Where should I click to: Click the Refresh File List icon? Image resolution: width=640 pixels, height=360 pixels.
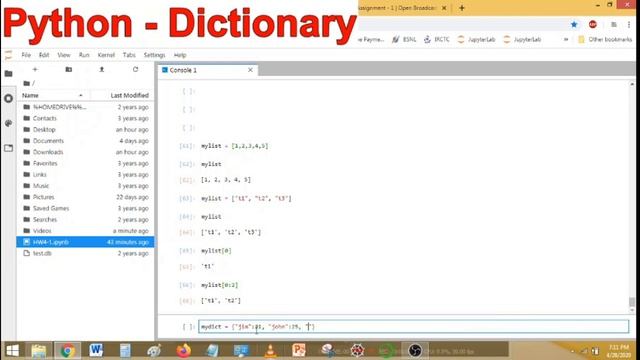click(x=136, y=70)
